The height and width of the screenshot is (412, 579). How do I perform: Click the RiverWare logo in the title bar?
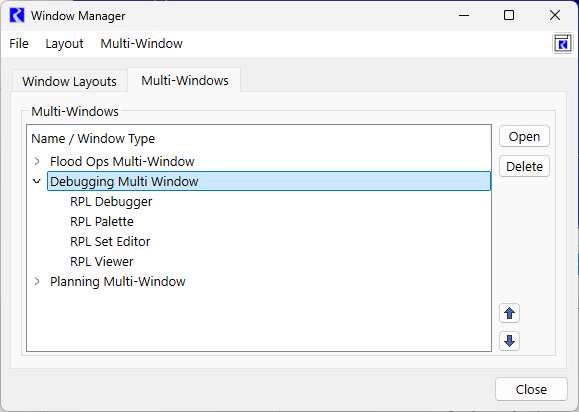point(17,16)
